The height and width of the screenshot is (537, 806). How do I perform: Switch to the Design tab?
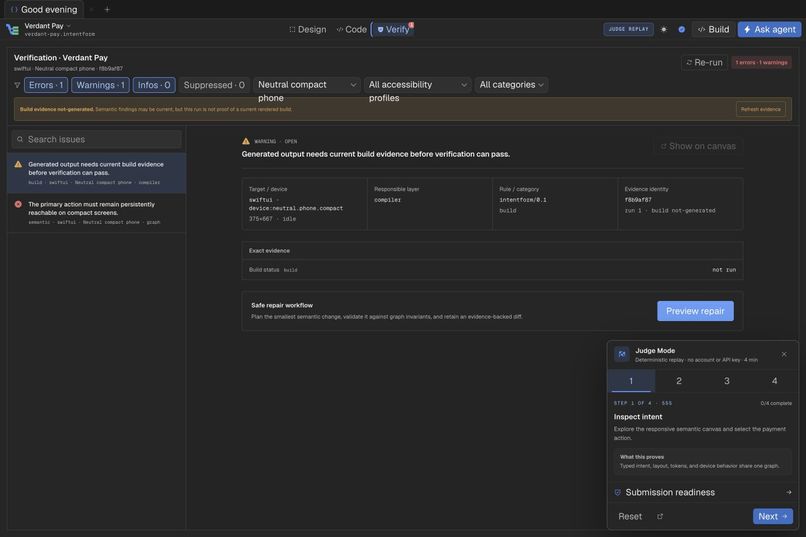click(x=307, y=29)
